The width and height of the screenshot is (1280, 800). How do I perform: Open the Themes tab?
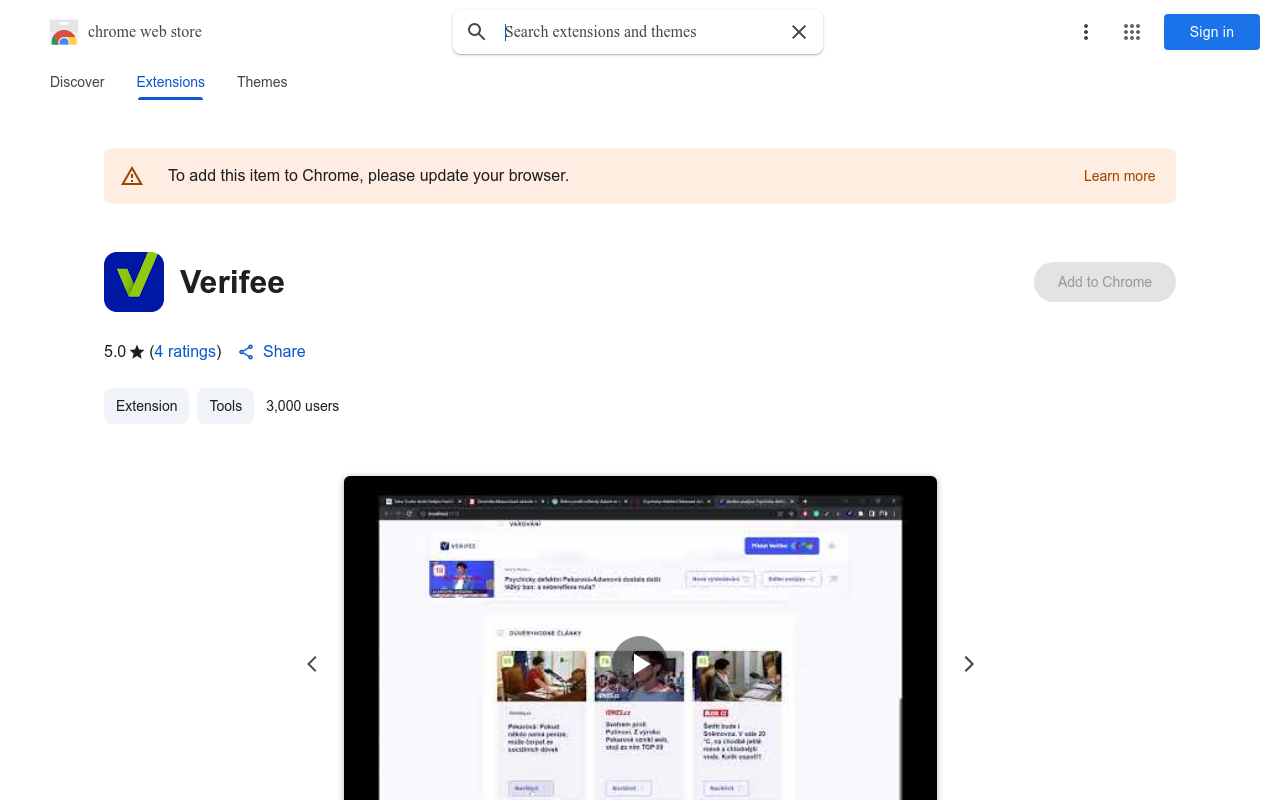[262, 82]
